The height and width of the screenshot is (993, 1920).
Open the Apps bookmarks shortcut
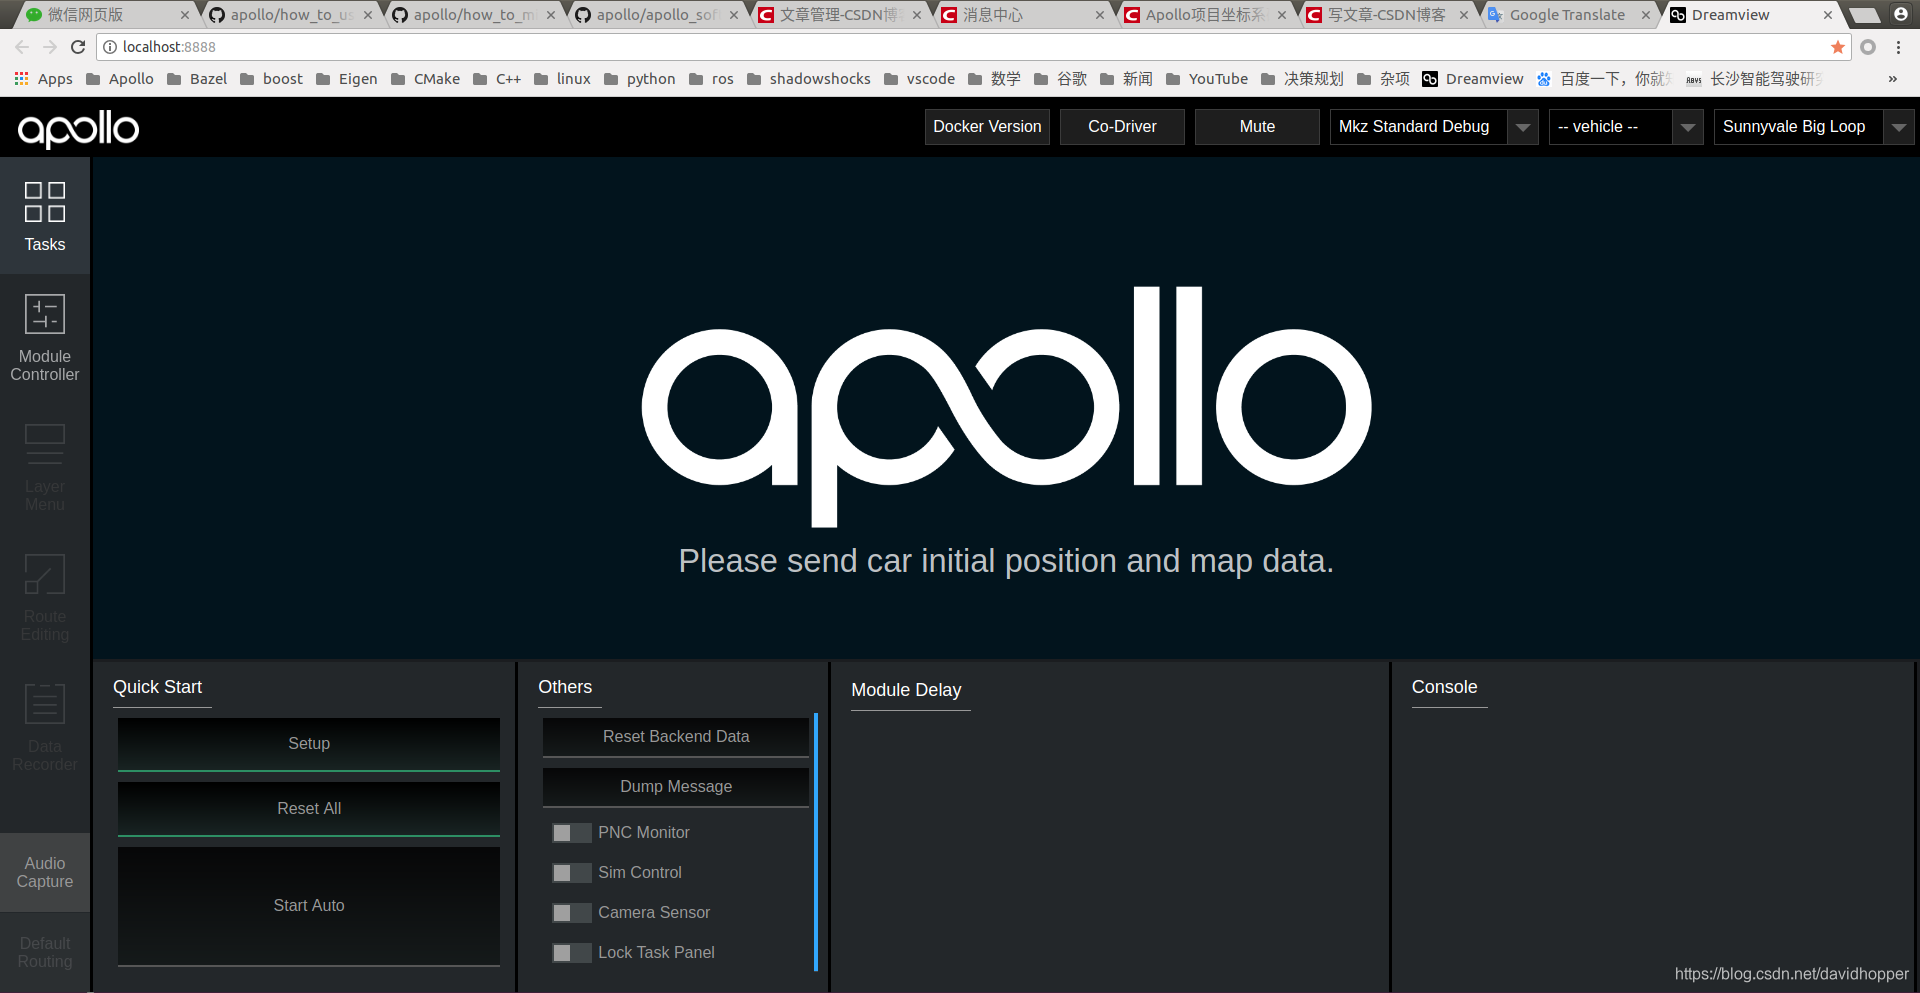coord(43,79)
